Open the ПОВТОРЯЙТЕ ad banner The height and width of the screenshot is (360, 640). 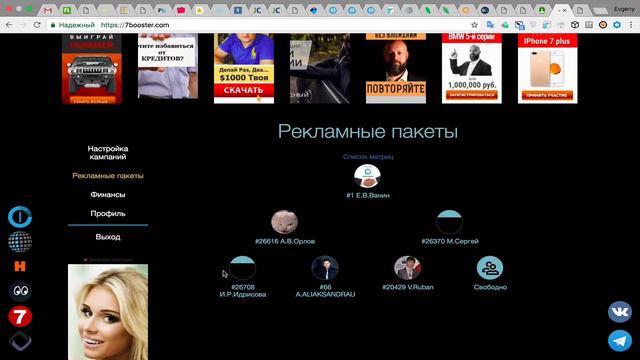pyautogui.click(x=396, y=69)
